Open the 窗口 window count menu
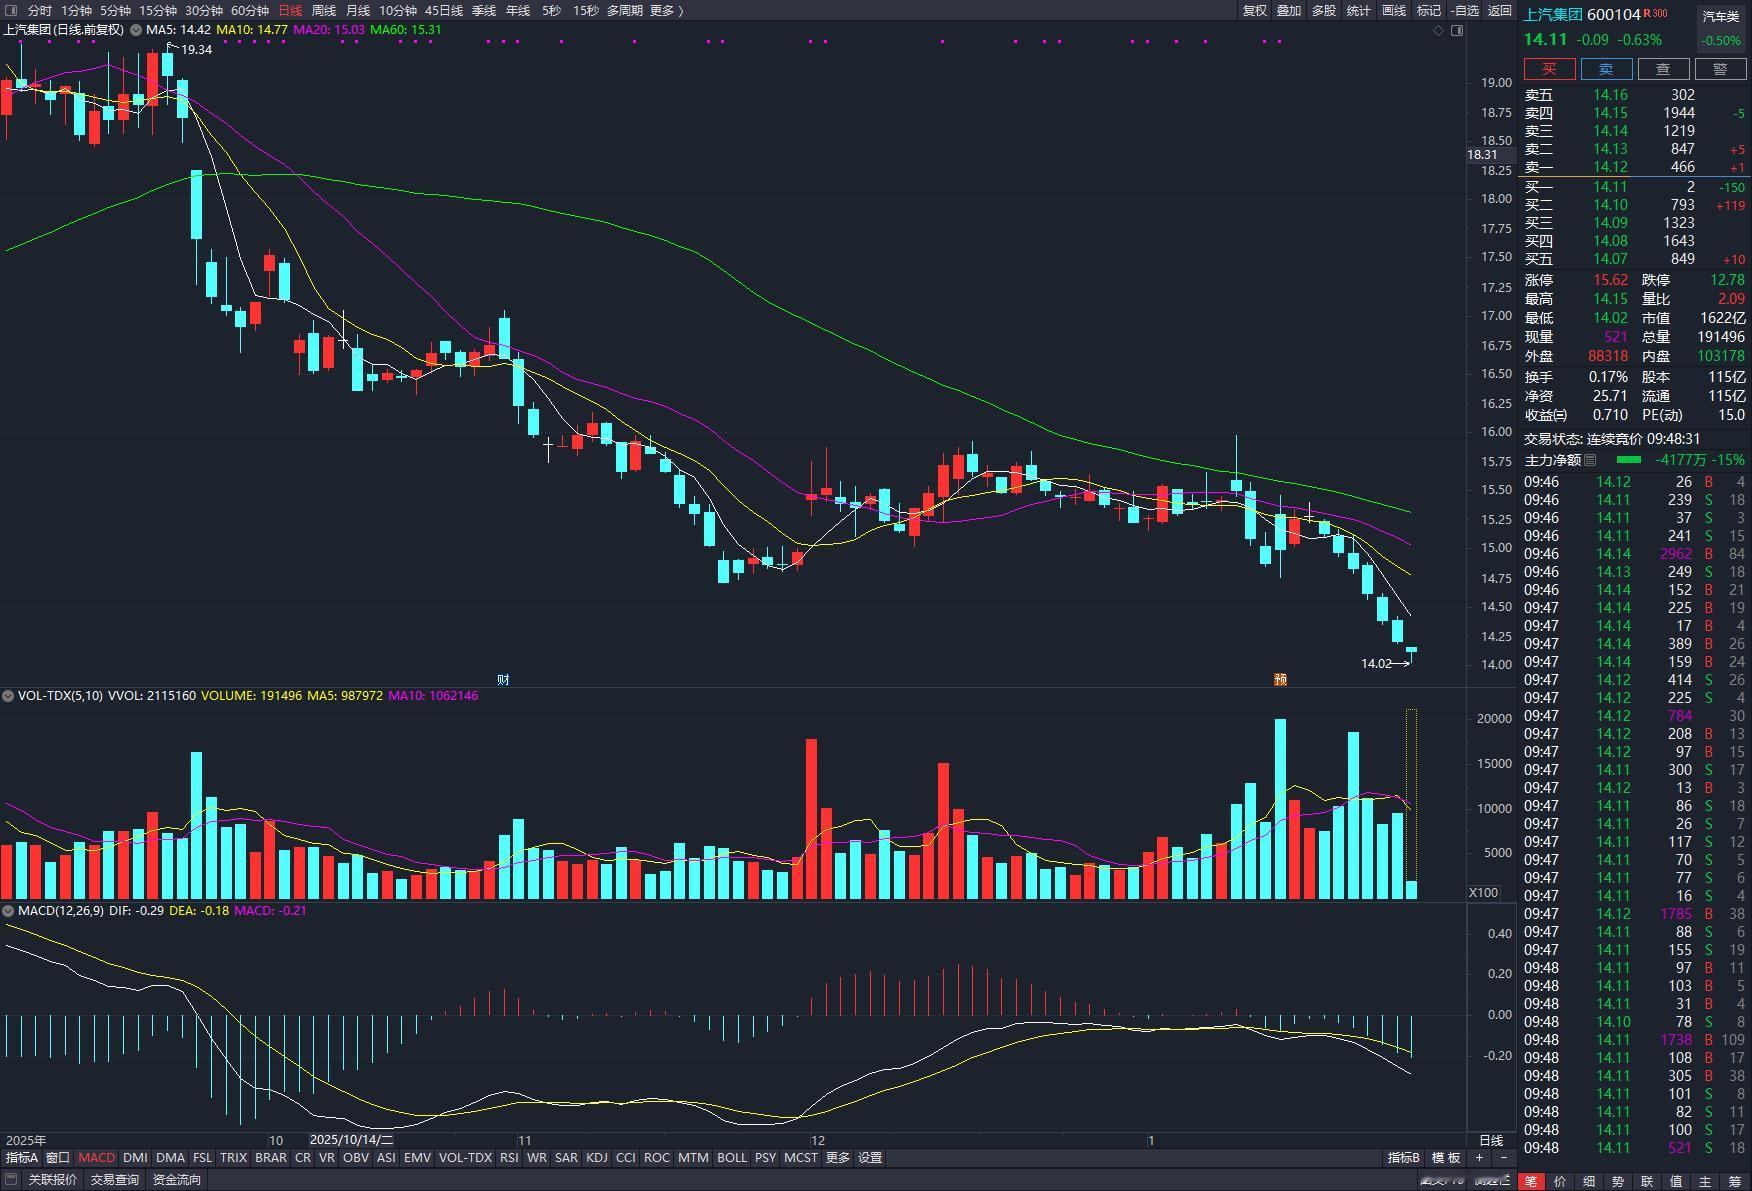 click(x=58, y=1158)
